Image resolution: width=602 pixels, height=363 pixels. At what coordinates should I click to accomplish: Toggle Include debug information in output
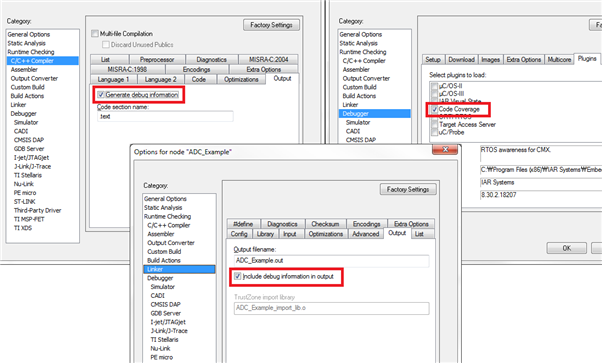pos(238,276)
